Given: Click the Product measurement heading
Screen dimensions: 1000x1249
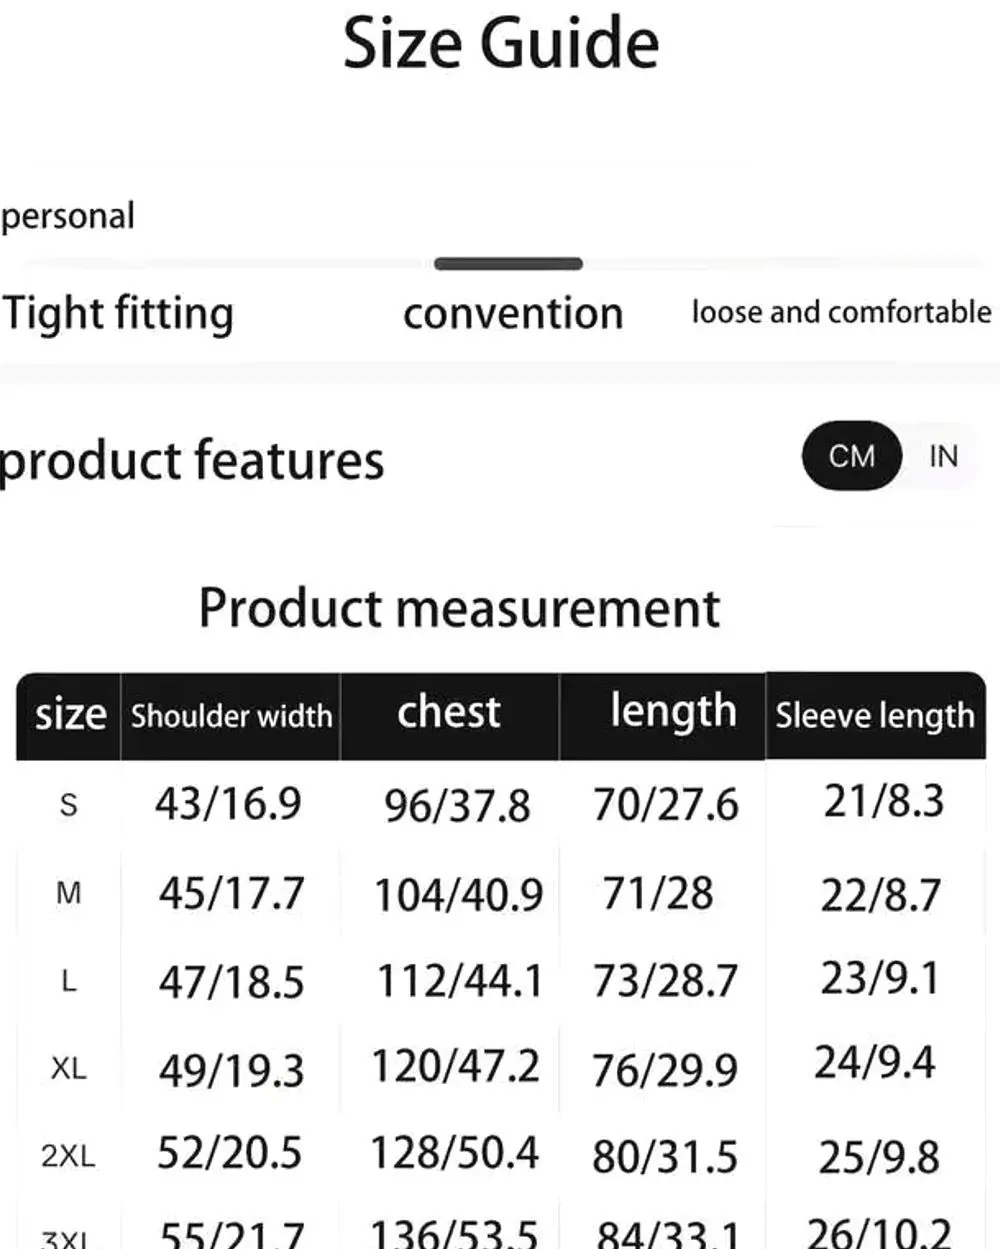Looking at the screenshot, I should tap(459, 608).
